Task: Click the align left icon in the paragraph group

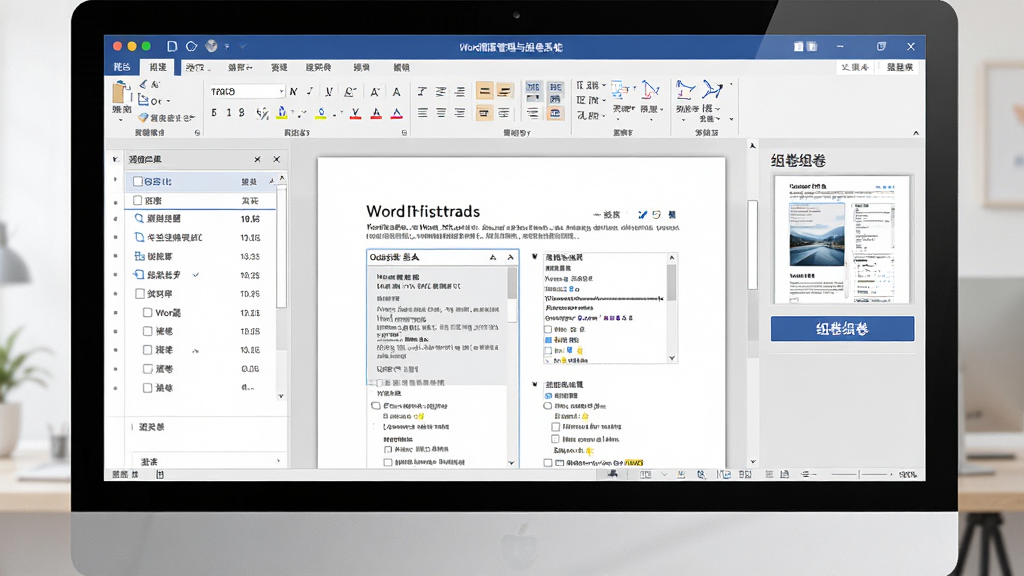Action: [x=423, y=113]
